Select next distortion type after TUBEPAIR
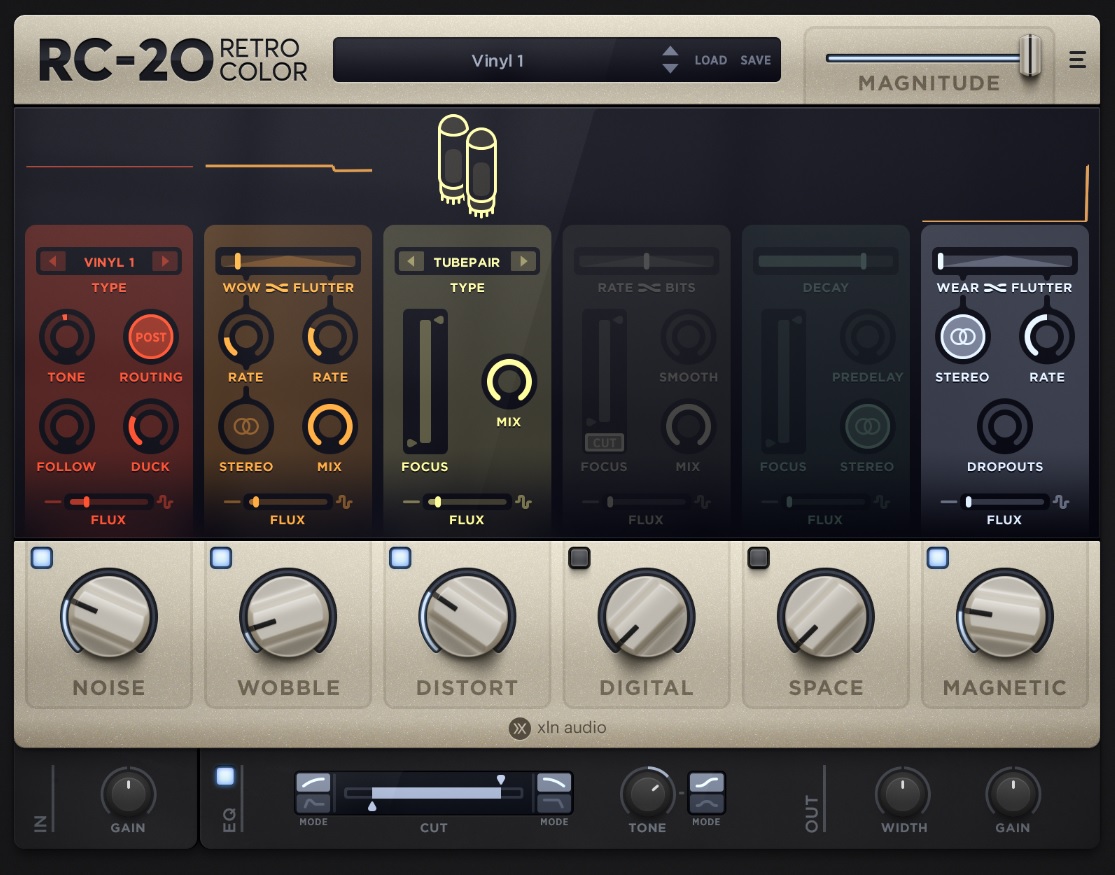The width and height of the screenshot is (1115, 875). point(523,261)
